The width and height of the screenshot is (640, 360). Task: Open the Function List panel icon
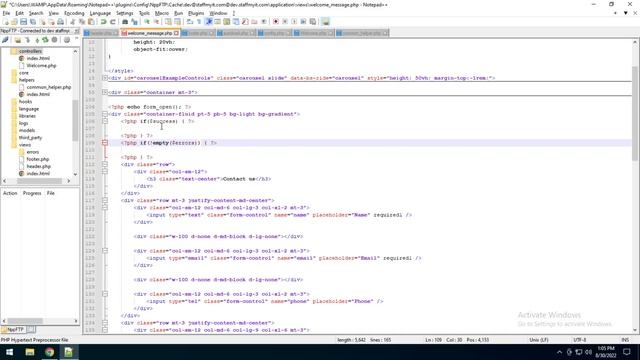pyautogui.click(x=245, y=22)
